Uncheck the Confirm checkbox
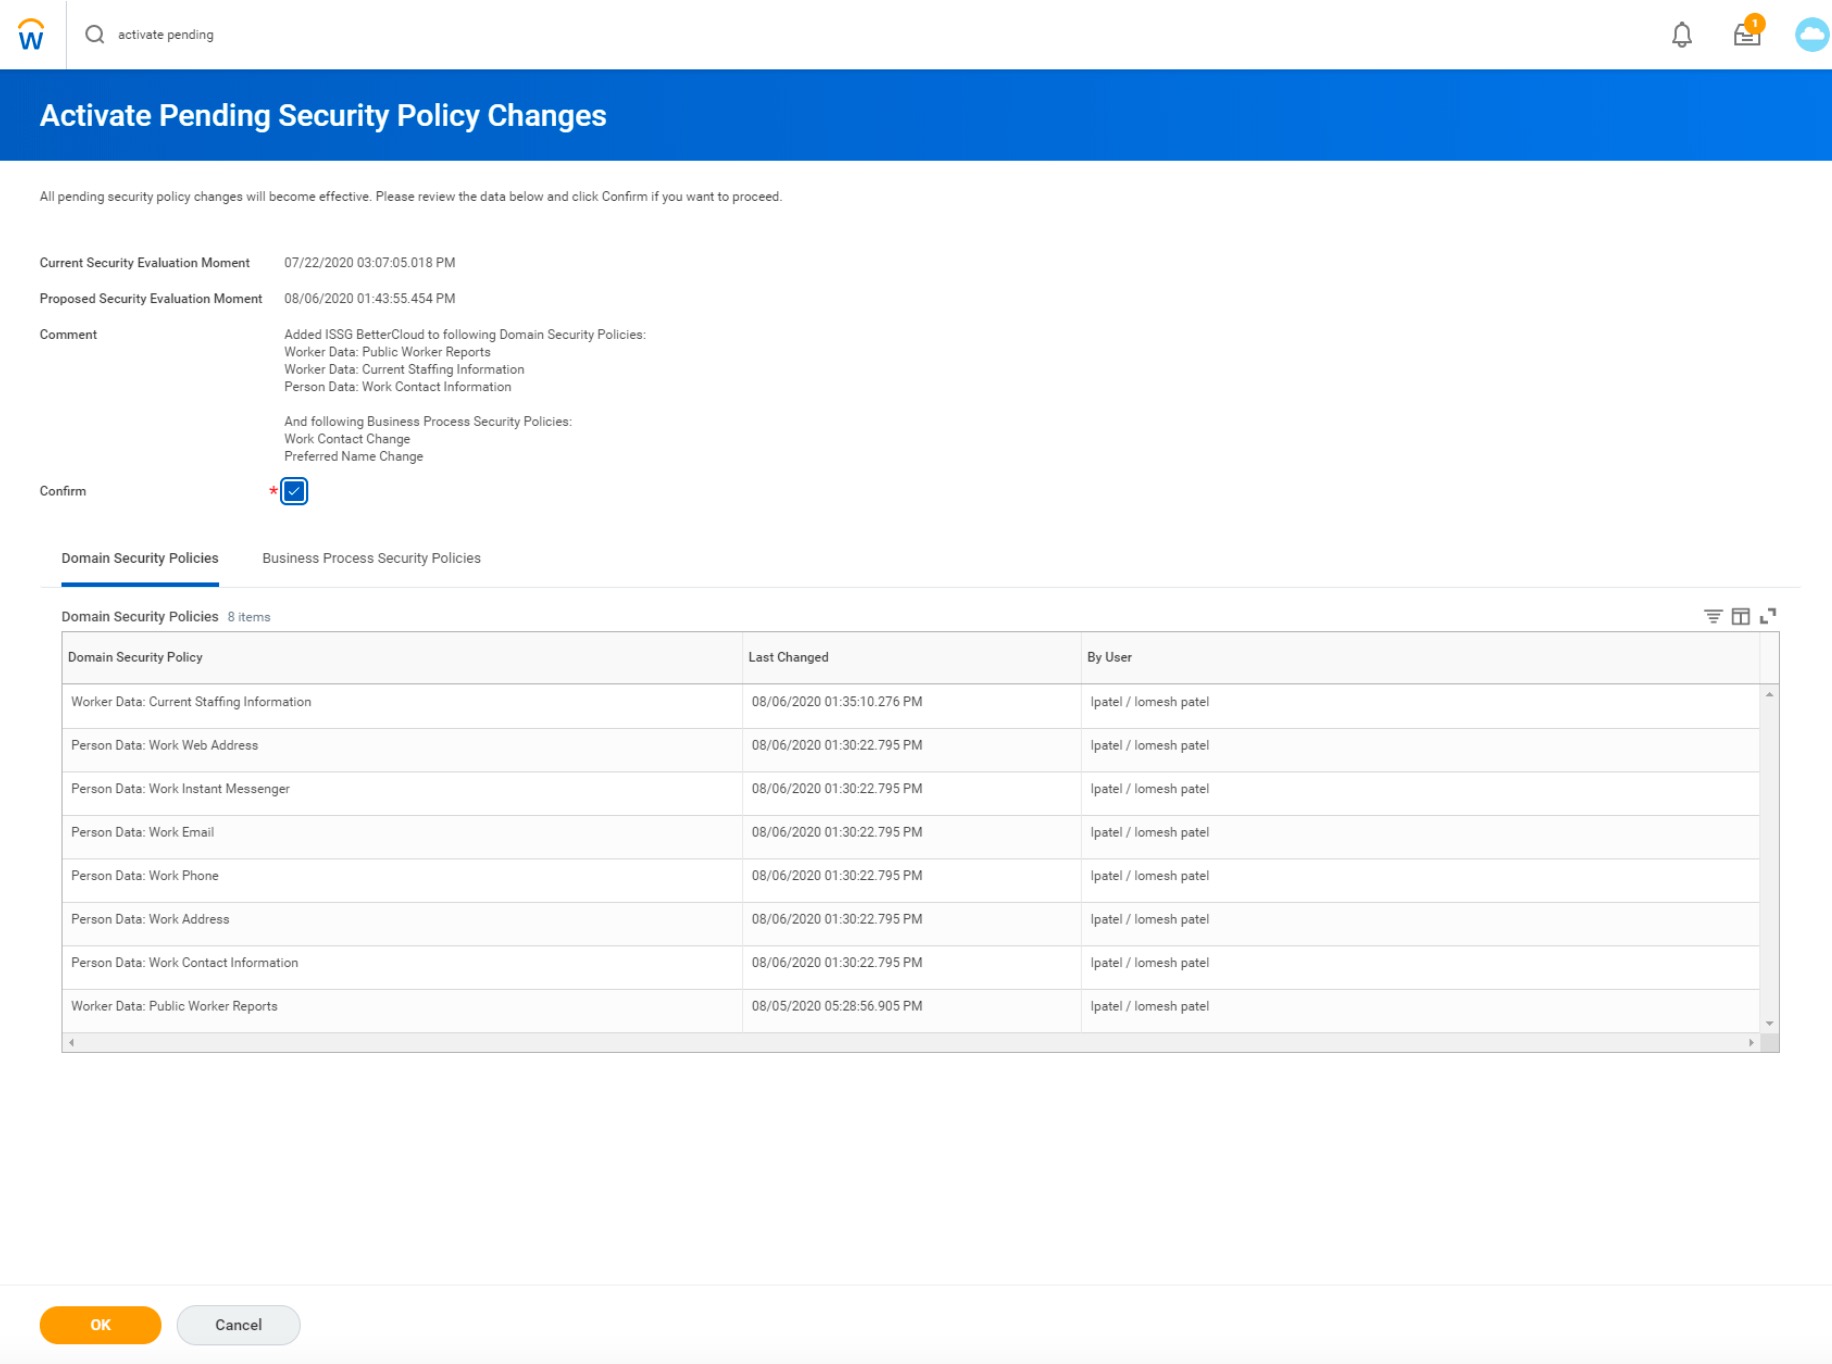Viewport: 1832px width, 1364px height. [x=294, y=491]
